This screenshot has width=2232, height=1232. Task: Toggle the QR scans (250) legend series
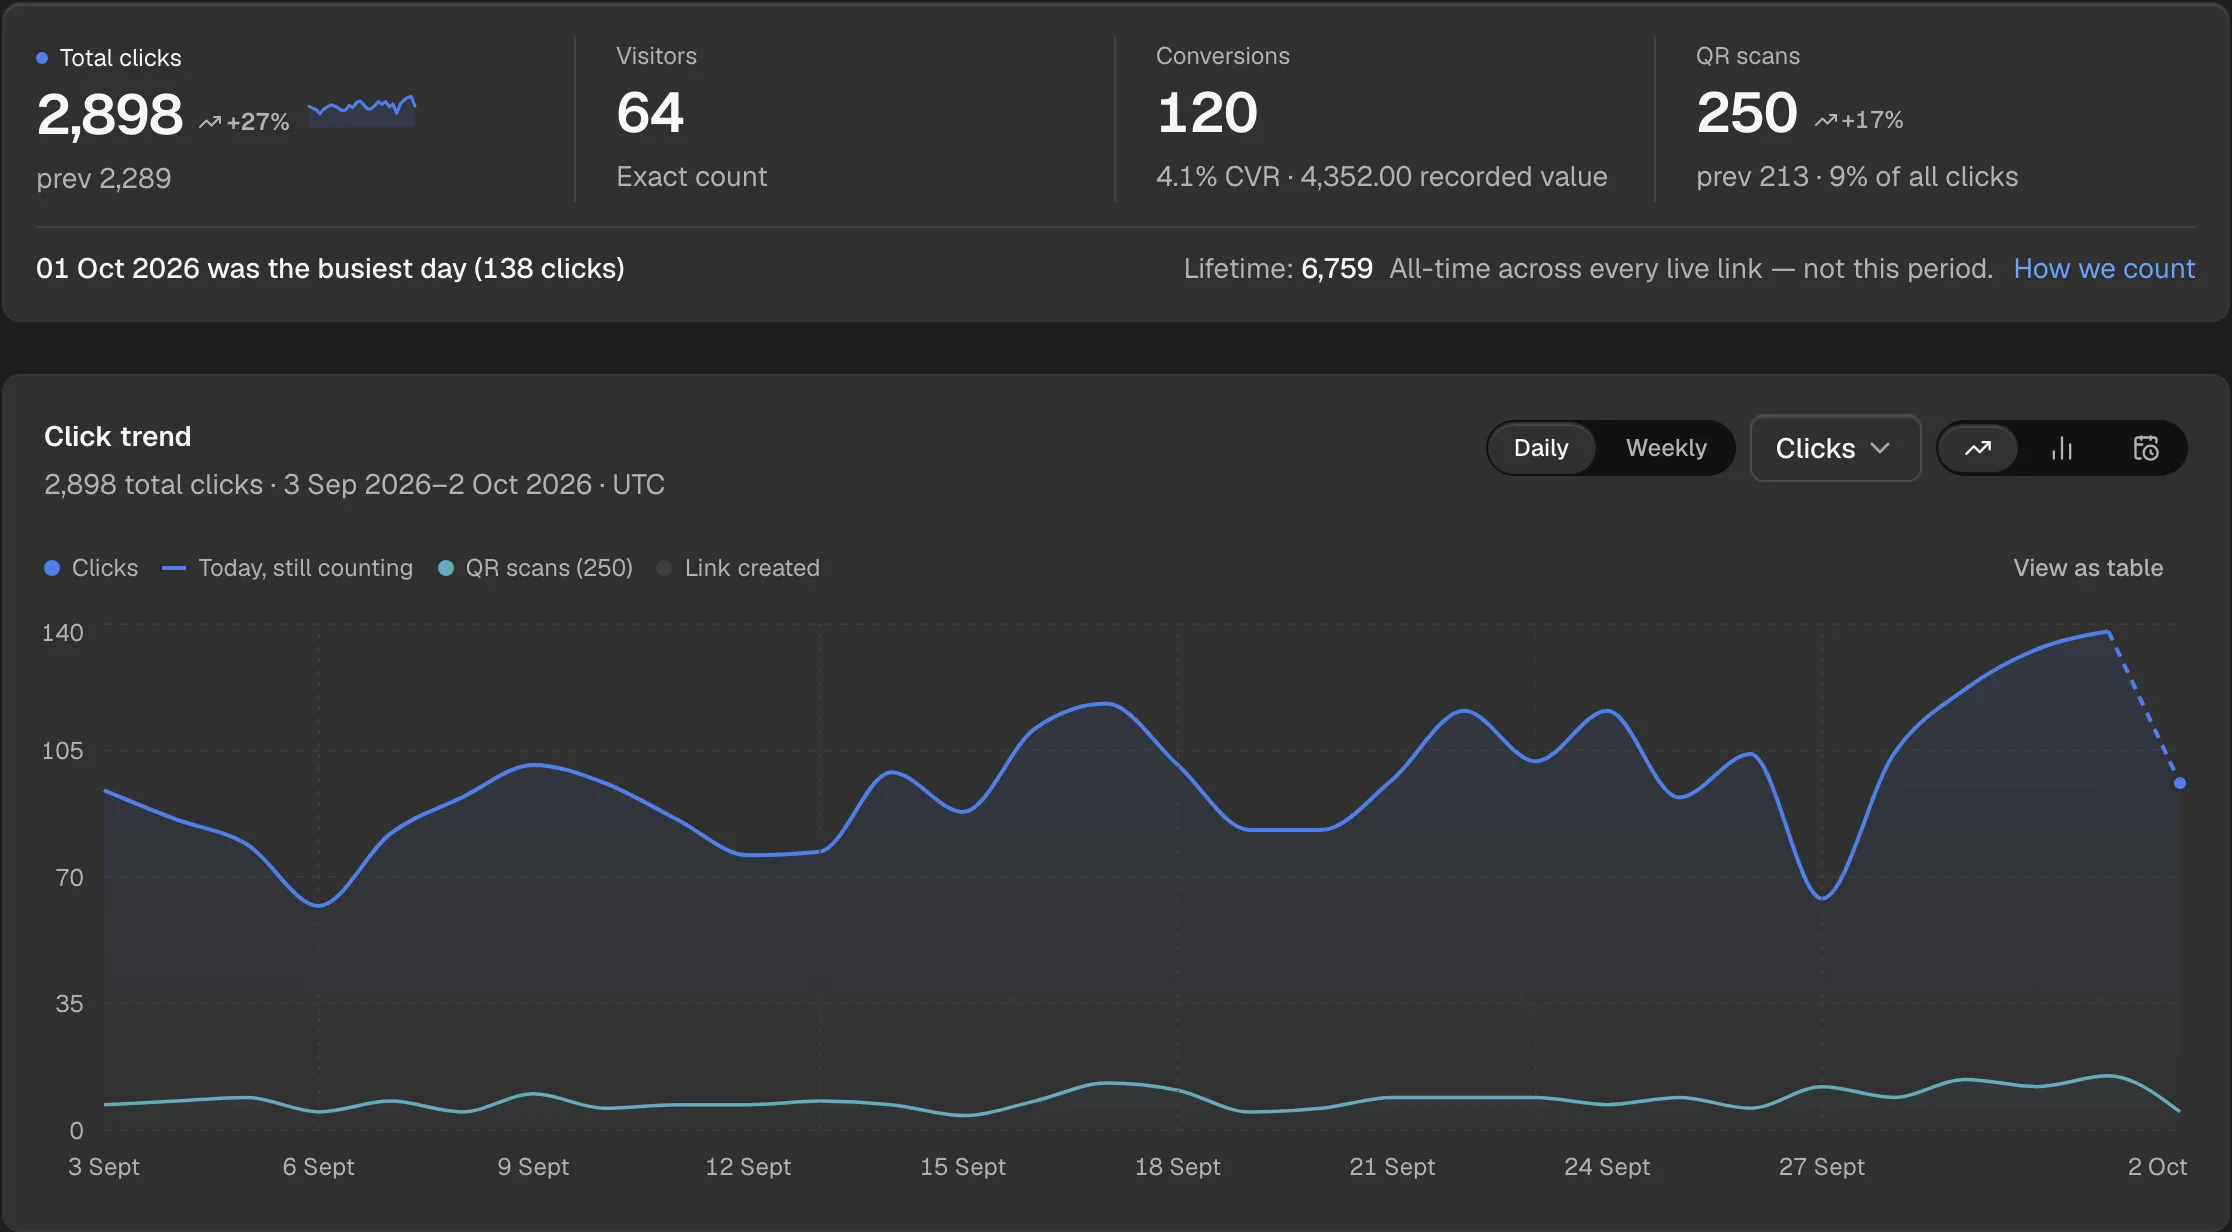point(536,568)
